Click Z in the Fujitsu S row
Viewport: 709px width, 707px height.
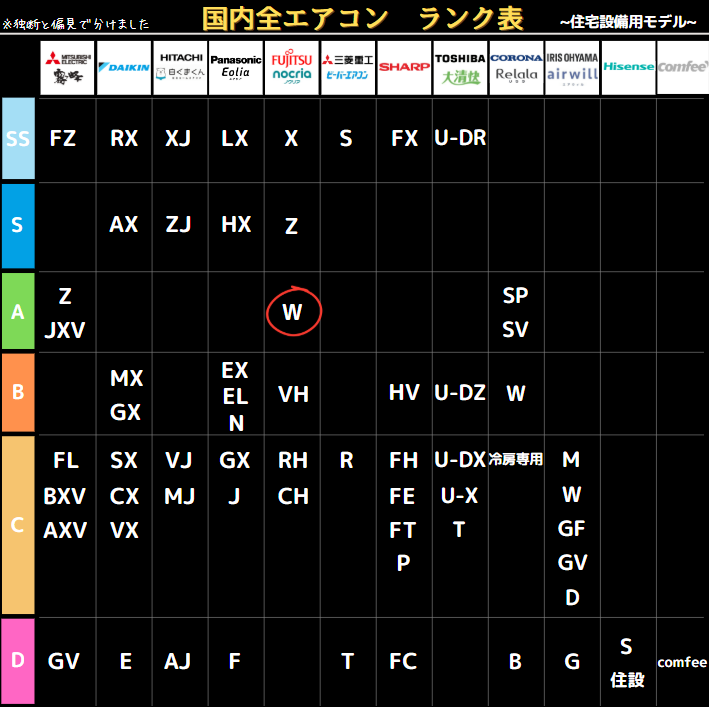click(x=291, y=226)
